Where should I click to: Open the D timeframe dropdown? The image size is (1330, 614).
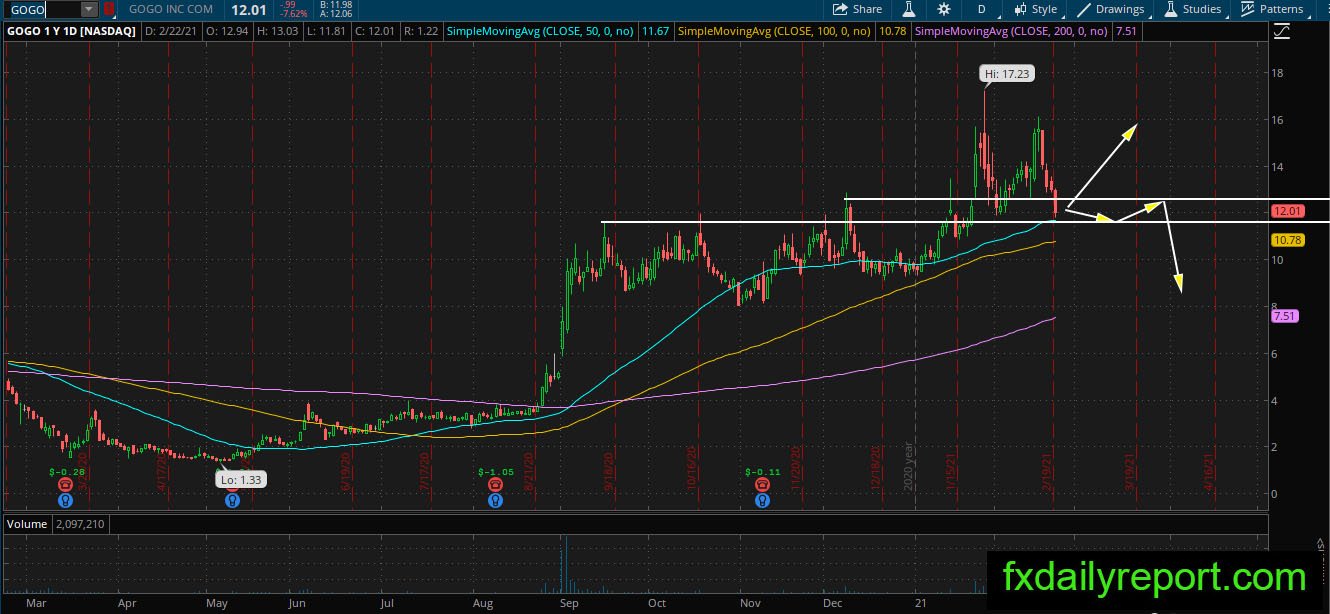coord(982,9)
